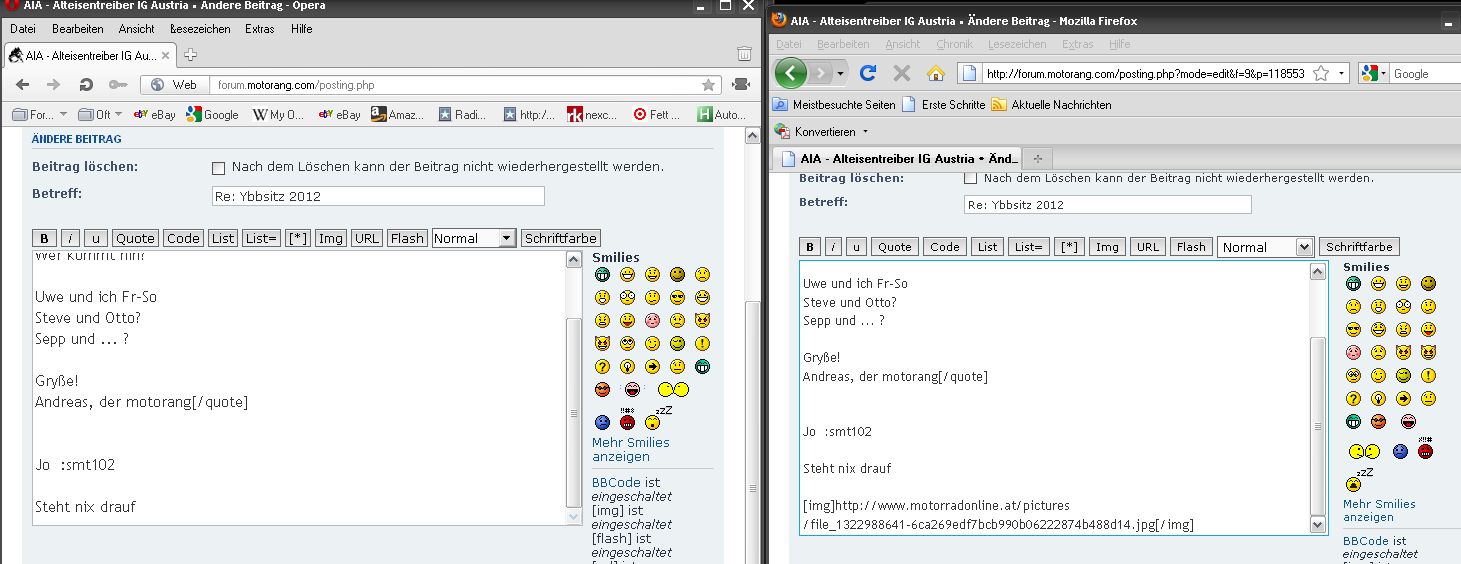Open Mehr Smilies anzeigen link in Opera
This screenshot has width=1461, height=564.
(630, 449)
